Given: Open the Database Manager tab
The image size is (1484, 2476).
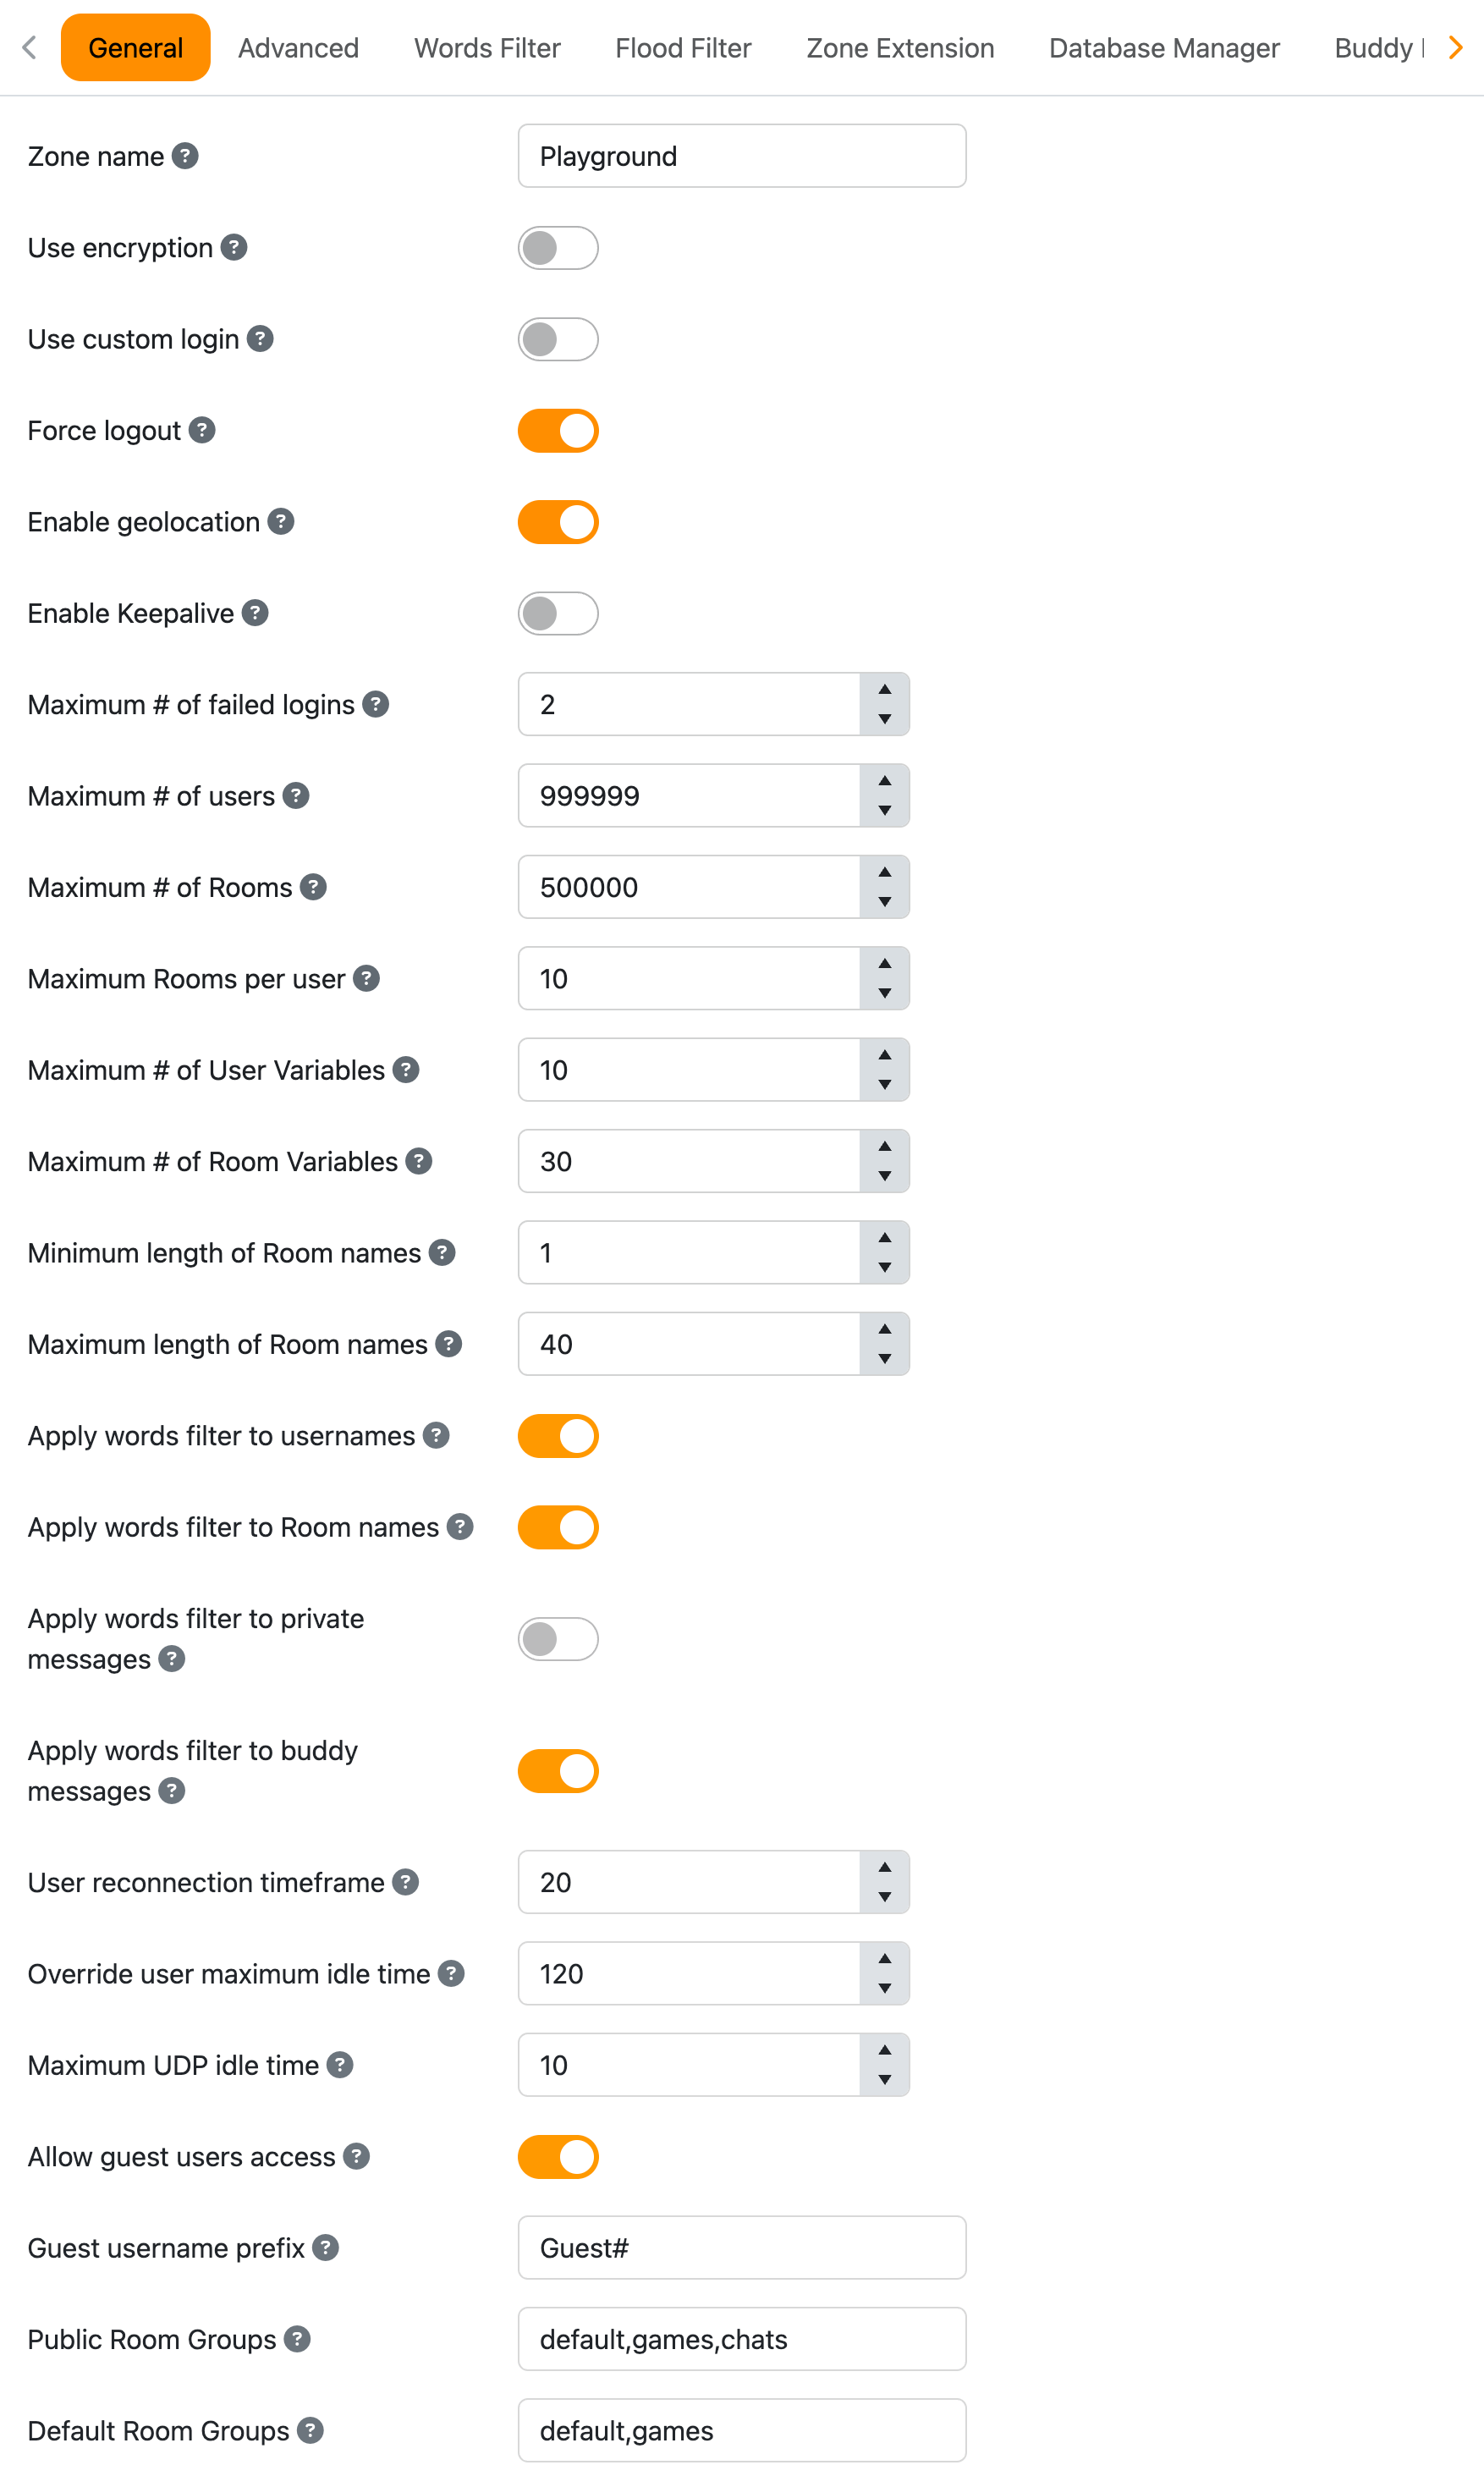Looking at the screenshot, I should coord(1164,48).
